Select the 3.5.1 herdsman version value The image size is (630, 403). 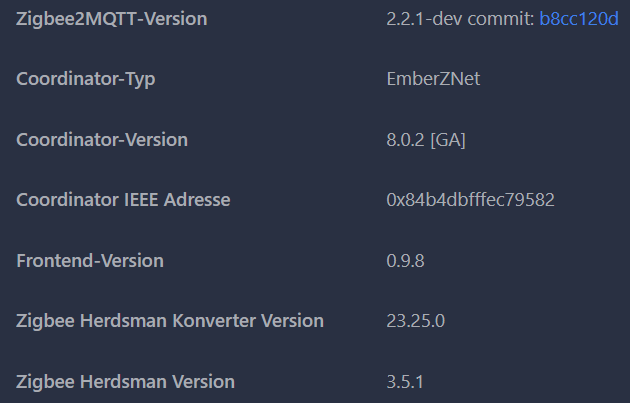pyautogui.click(x=405, y=382)
